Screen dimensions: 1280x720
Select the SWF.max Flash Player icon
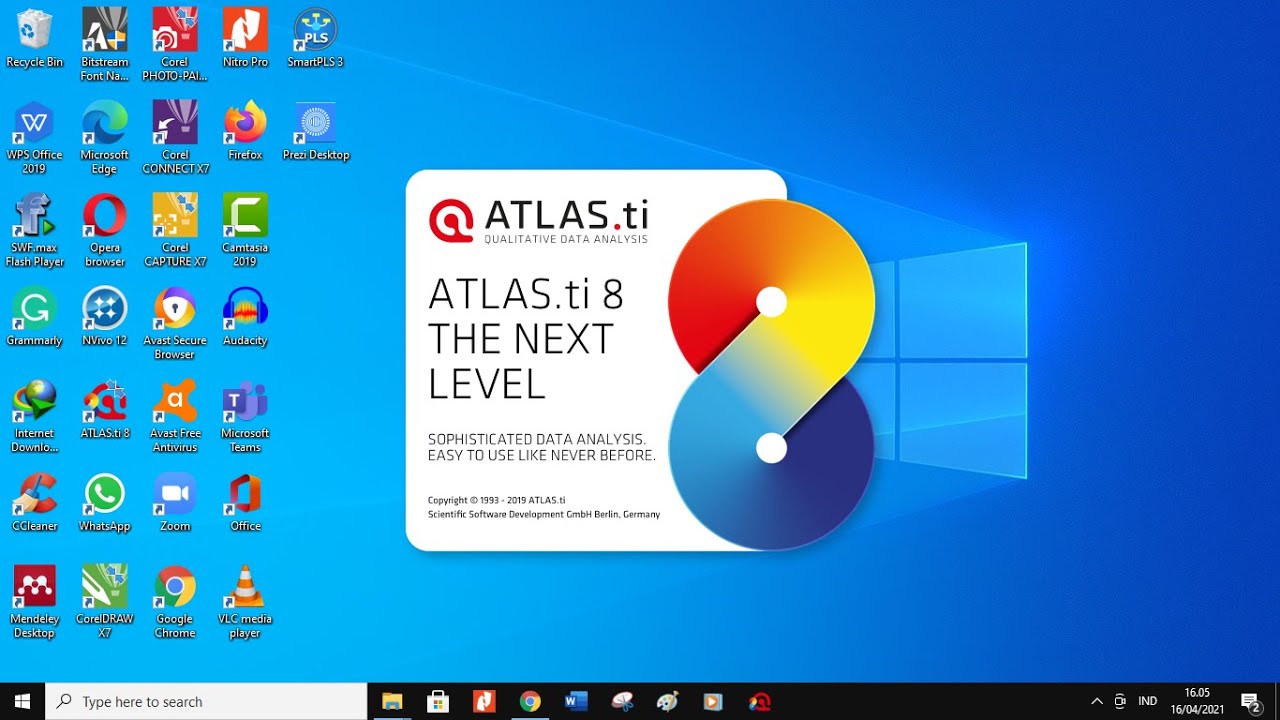[34, 231]
